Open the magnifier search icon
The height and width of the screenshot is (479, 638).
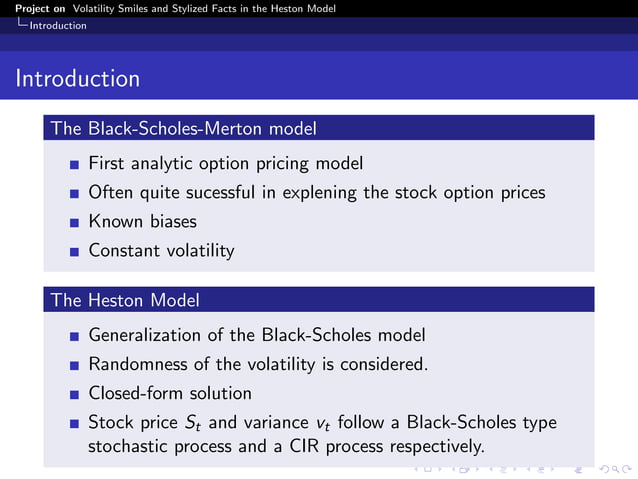point(616,470)
